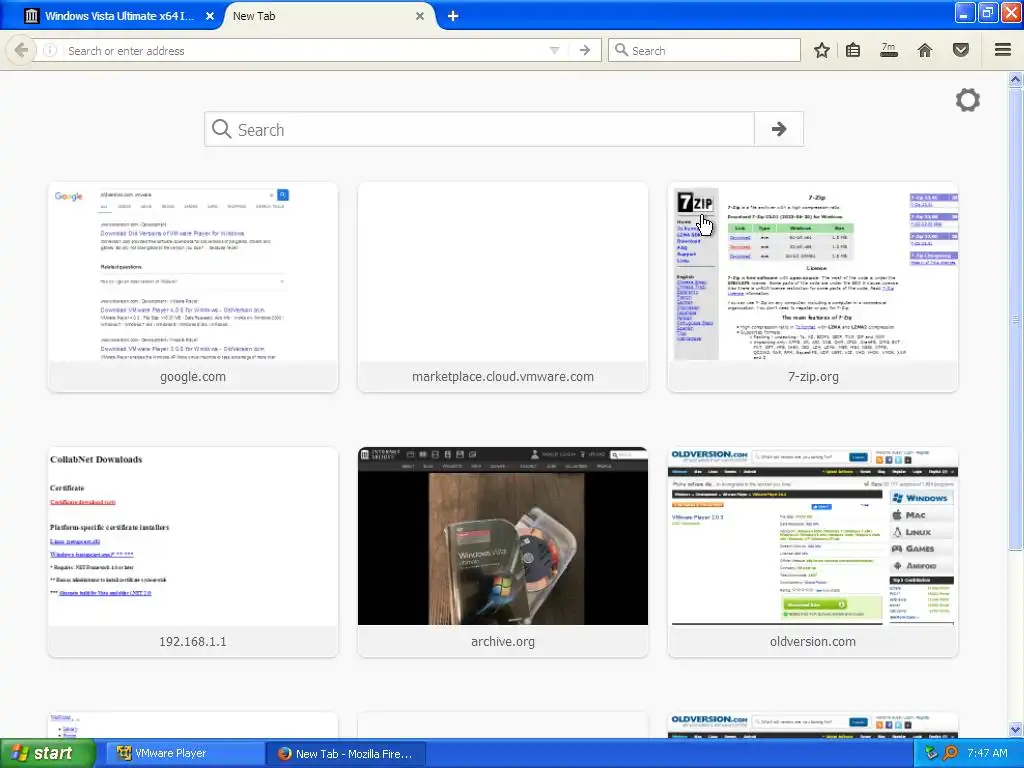Close the Windows Vista Ultimate tab
The image size is (1024, 768).
pos(210,16)
